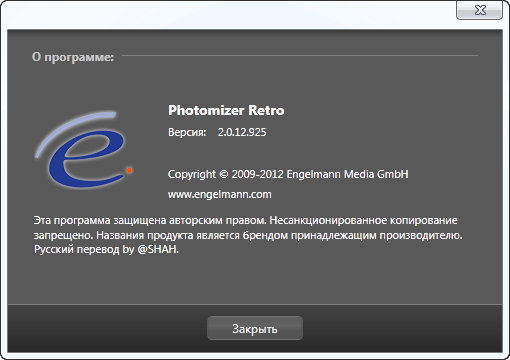
Task: Click the 'Эта программа защищена авторским правом' sentence
Action: [150, 221]
